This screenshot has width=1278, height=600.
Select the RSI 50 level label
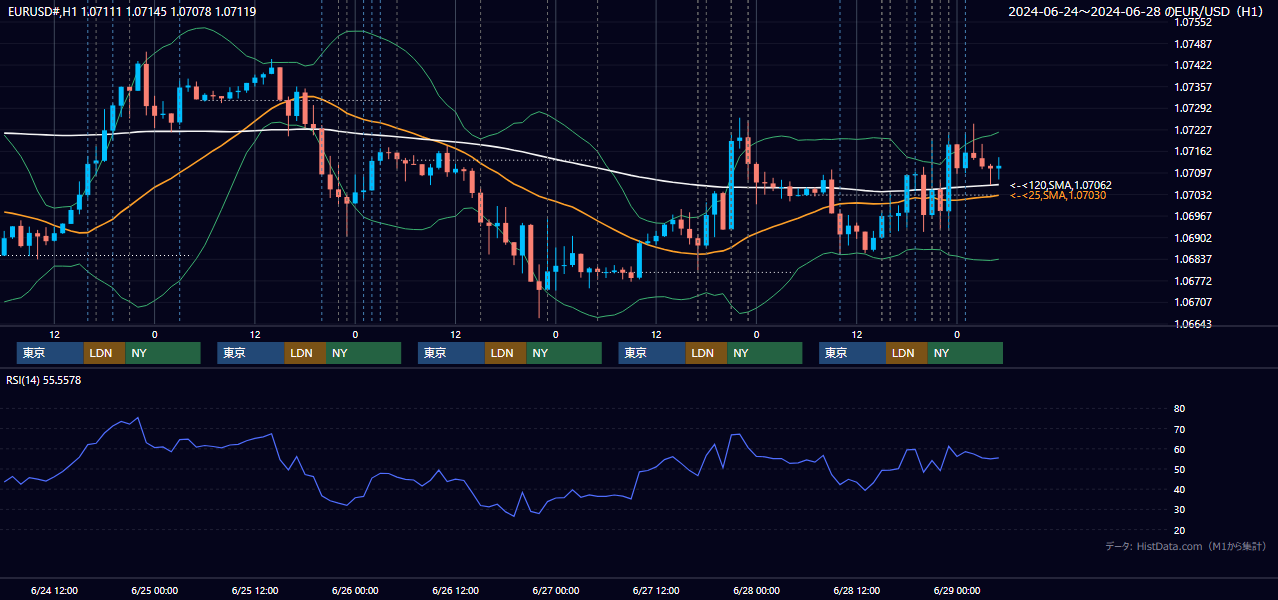point(1179,469)
